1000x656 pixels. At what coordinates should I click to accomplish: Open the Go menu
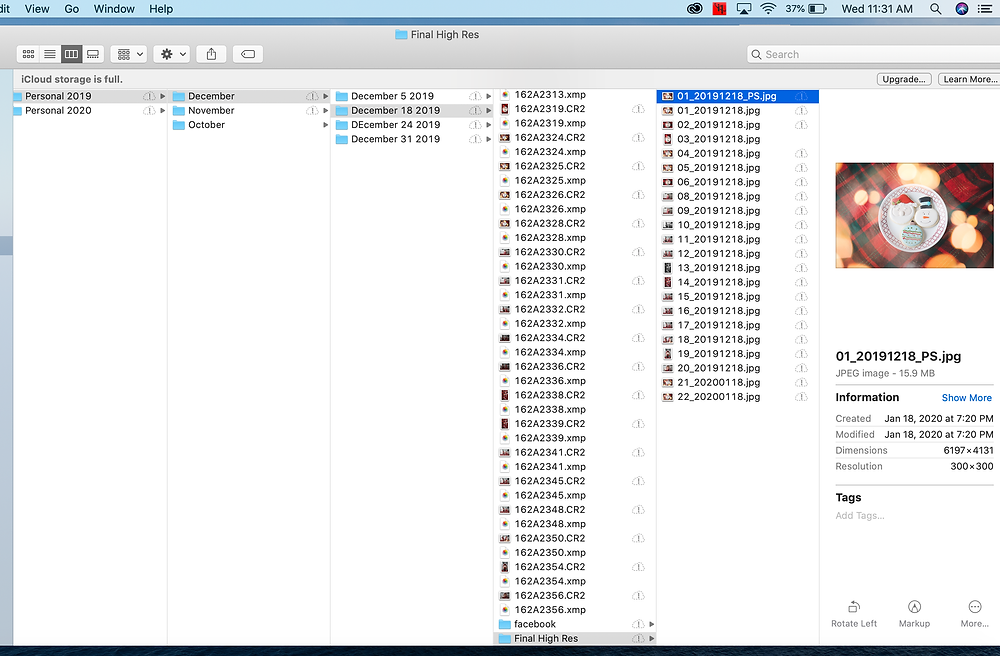(x=71, y=9)
